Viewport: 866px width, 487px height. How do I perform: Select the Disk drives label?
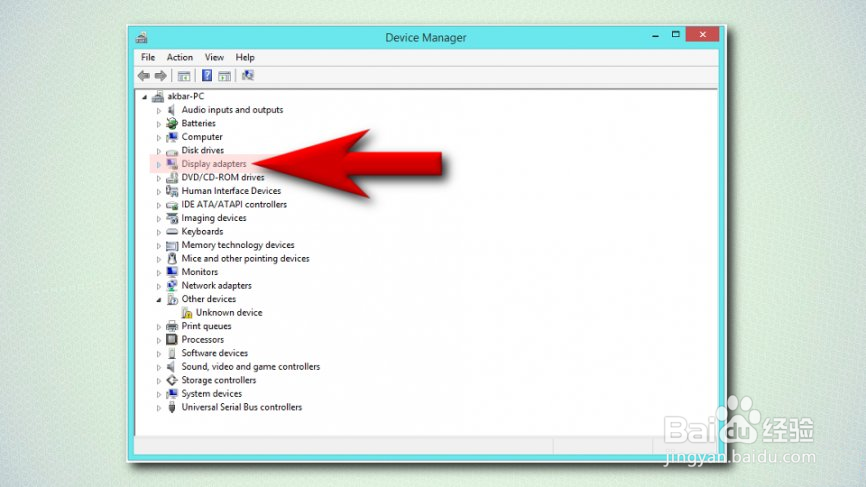tap(203, 150)
